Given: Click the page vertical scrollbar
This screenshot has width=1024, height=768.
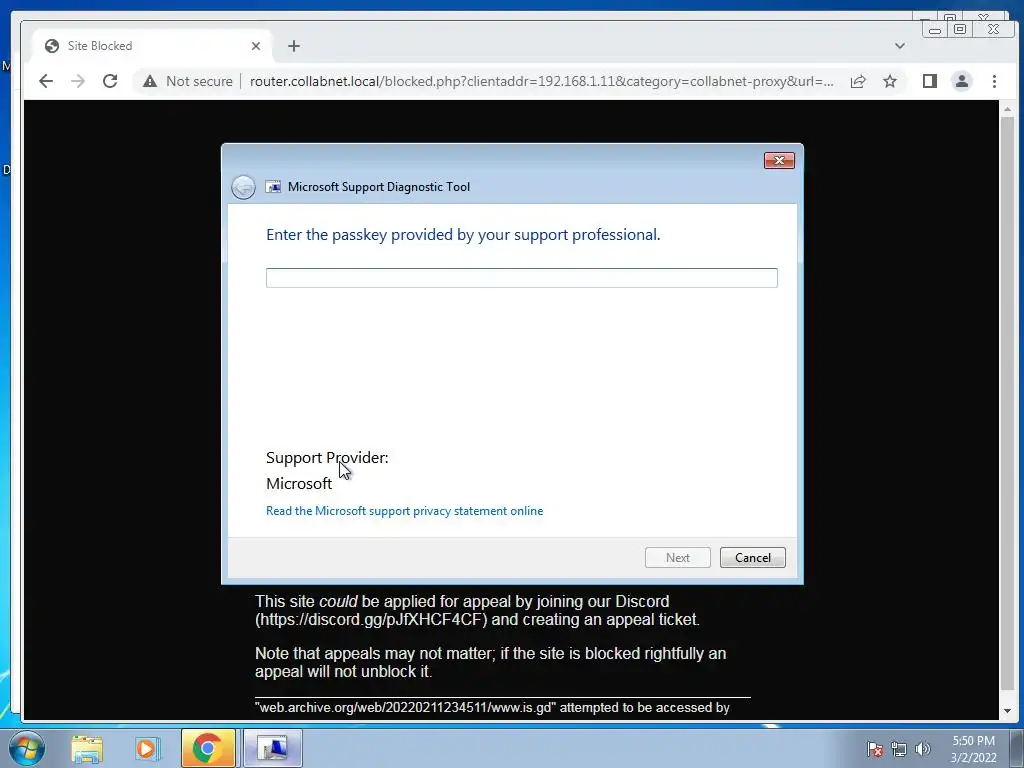Looking at the screenshot, I should click(1007, 404).
